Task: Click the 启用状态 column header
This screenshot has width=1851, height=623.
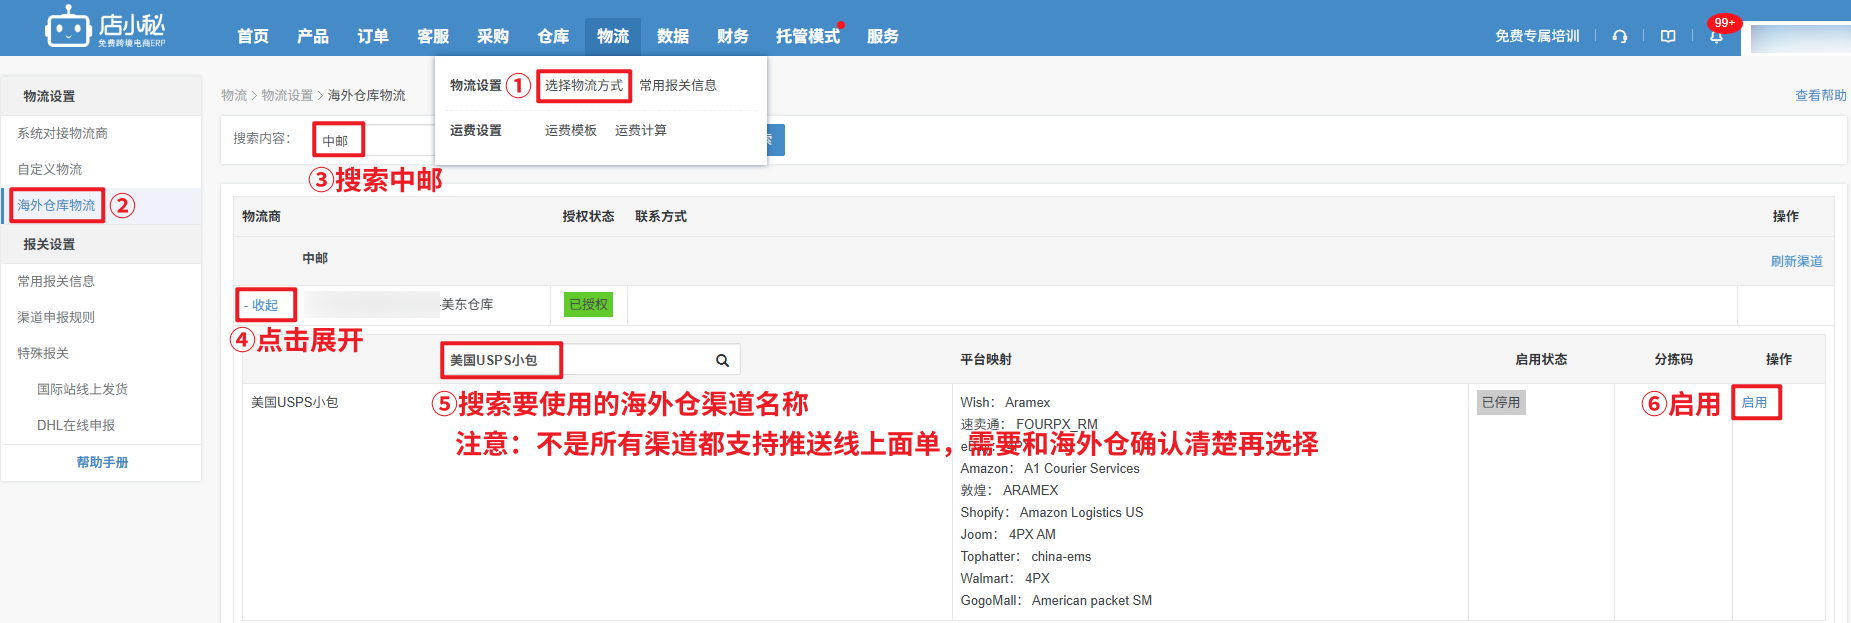Action: (1541, 360)
